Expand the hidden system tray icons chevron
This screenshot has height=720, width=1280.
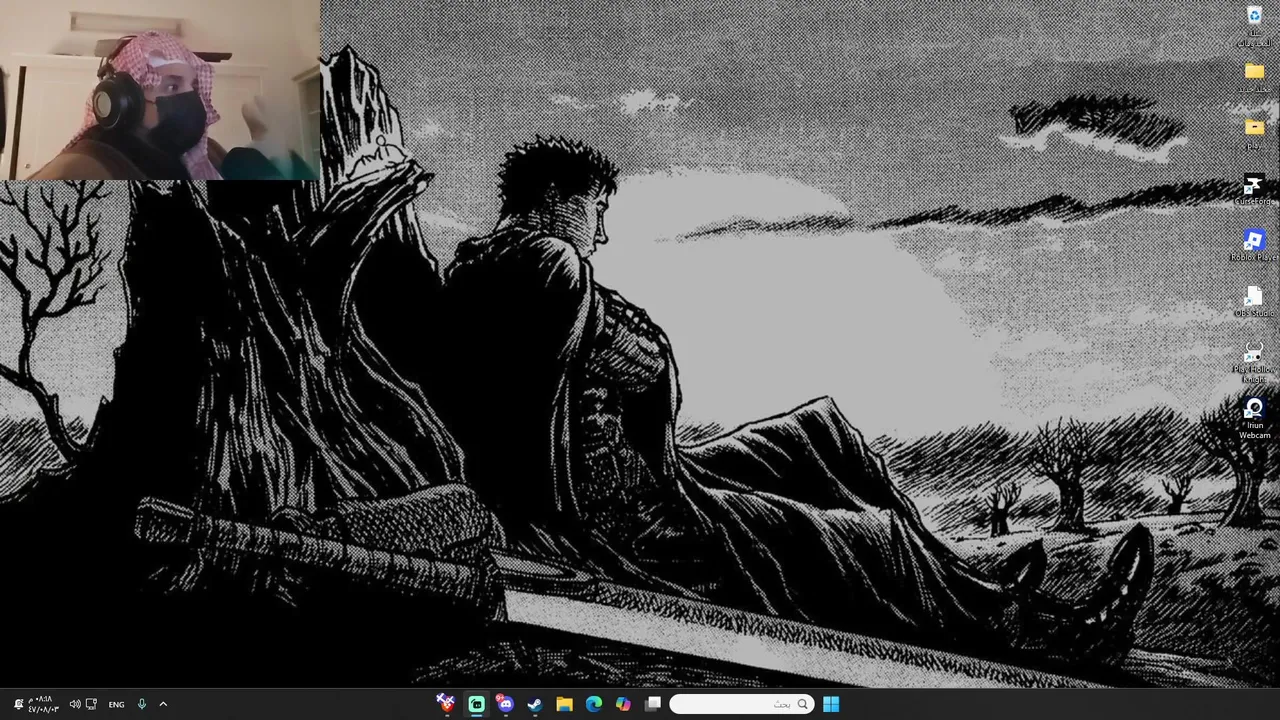pyautogui.click(x=163, y=704)
